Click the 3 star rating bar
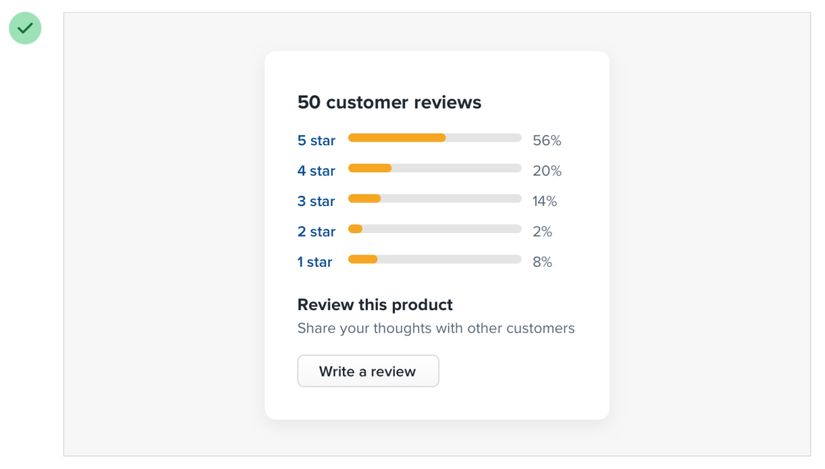Image resolution: width=825 pixels, height=469 pixels. click(435, 198)
